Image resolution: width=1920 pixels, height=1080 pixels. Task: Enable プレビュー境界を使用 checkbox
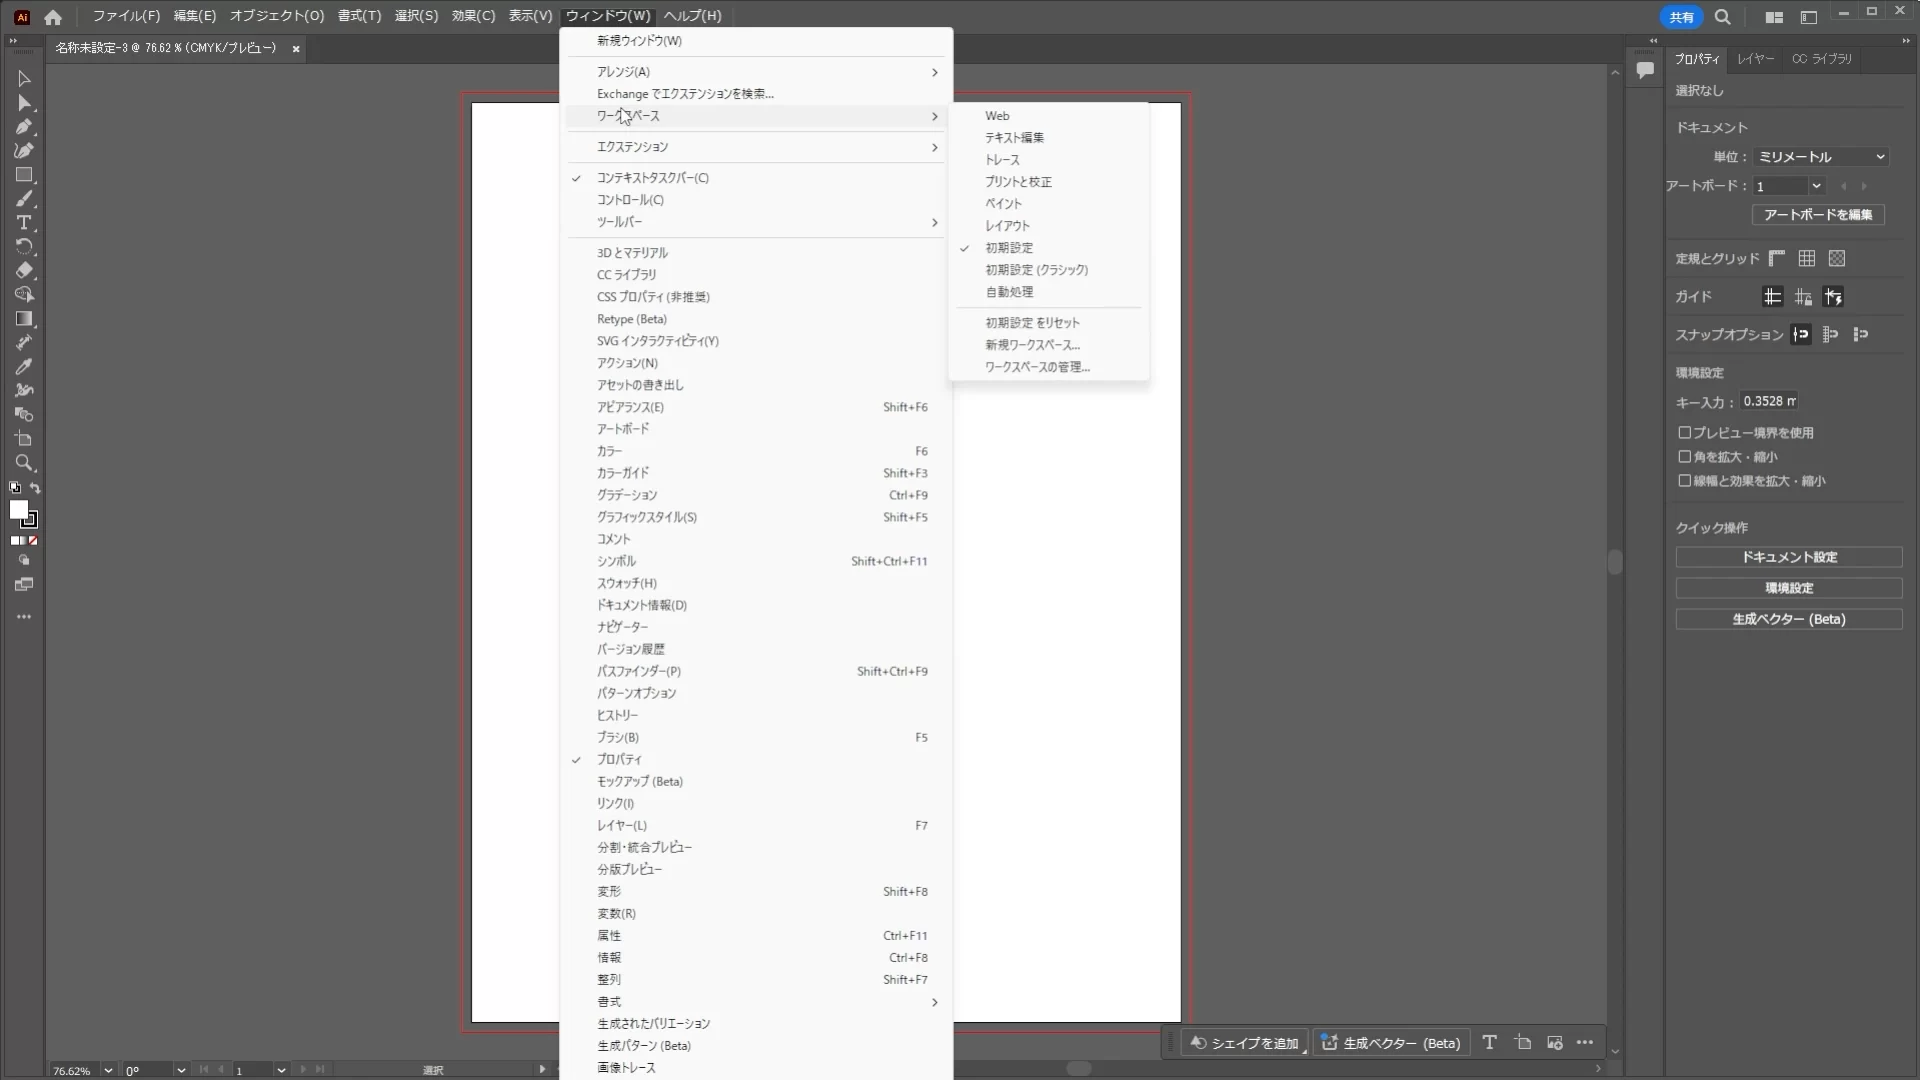pyautogui.click(x=1685, y=433)
